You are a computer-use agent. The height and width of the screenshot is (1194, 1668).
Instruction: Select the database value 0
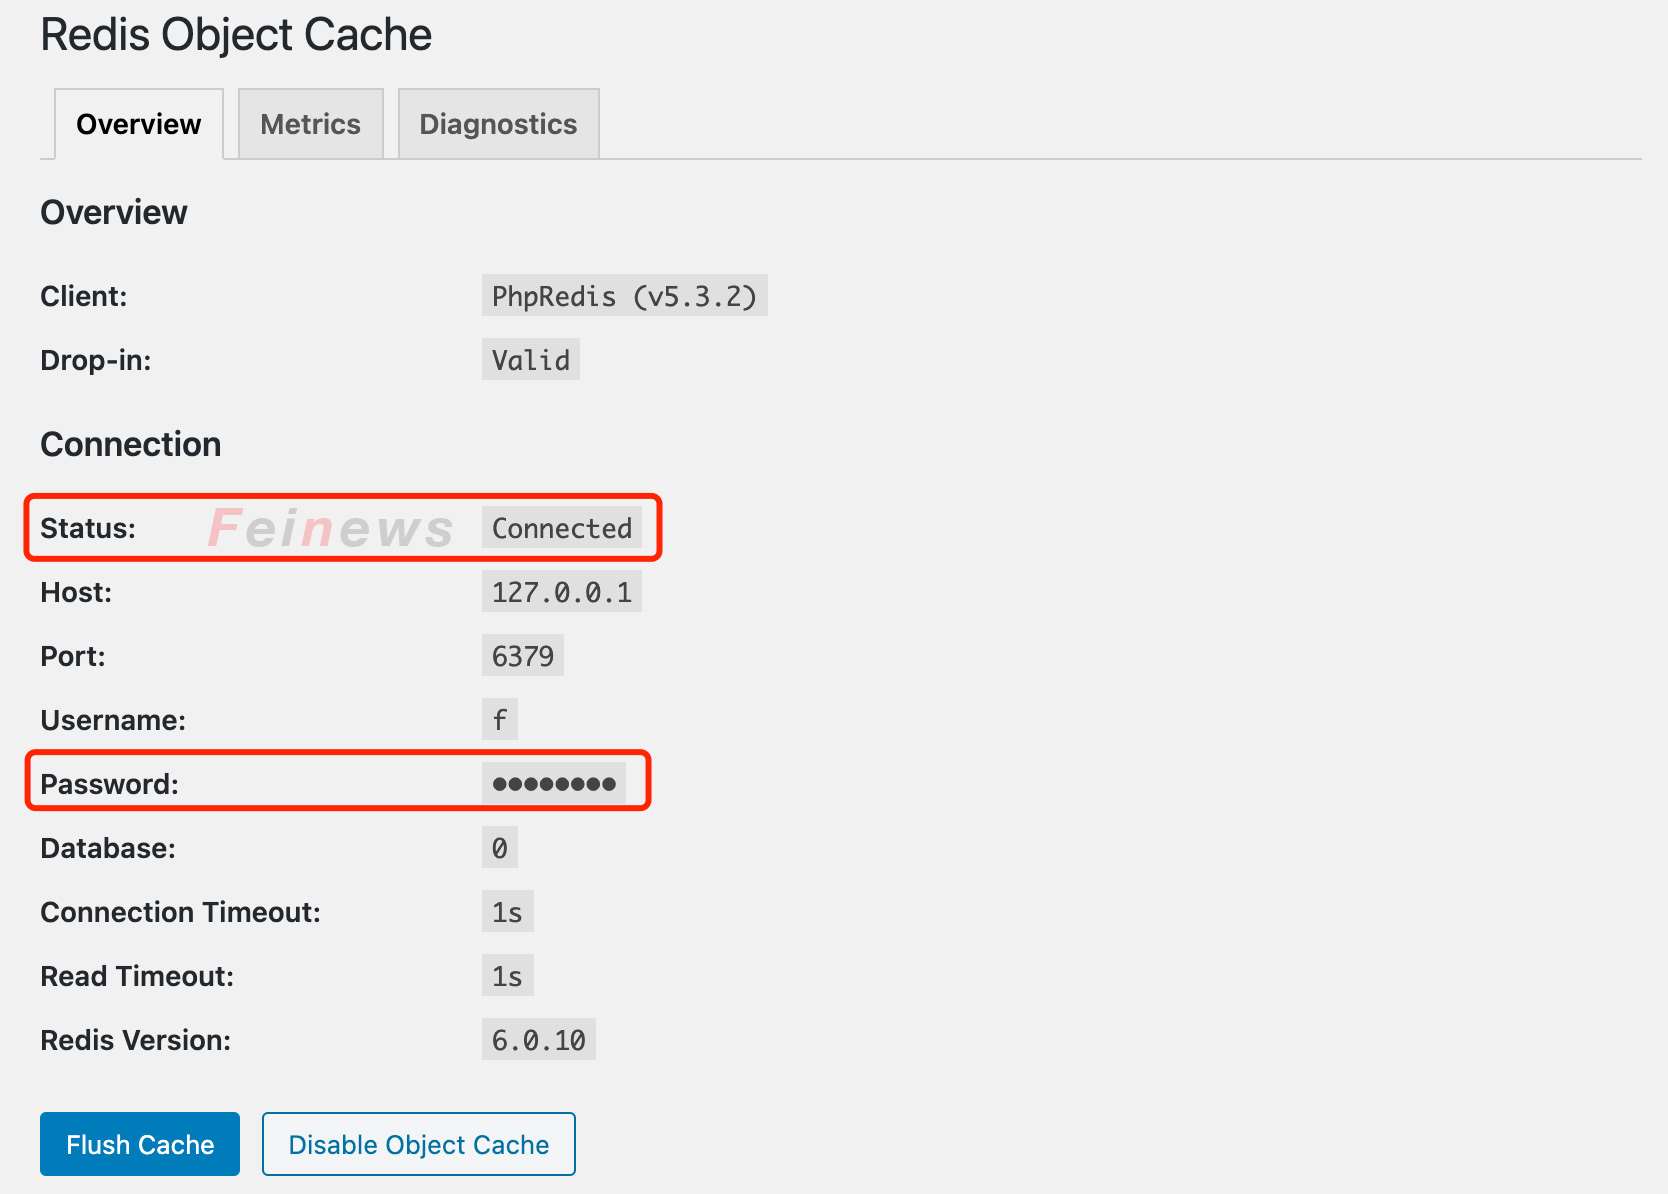click(500, 848)
